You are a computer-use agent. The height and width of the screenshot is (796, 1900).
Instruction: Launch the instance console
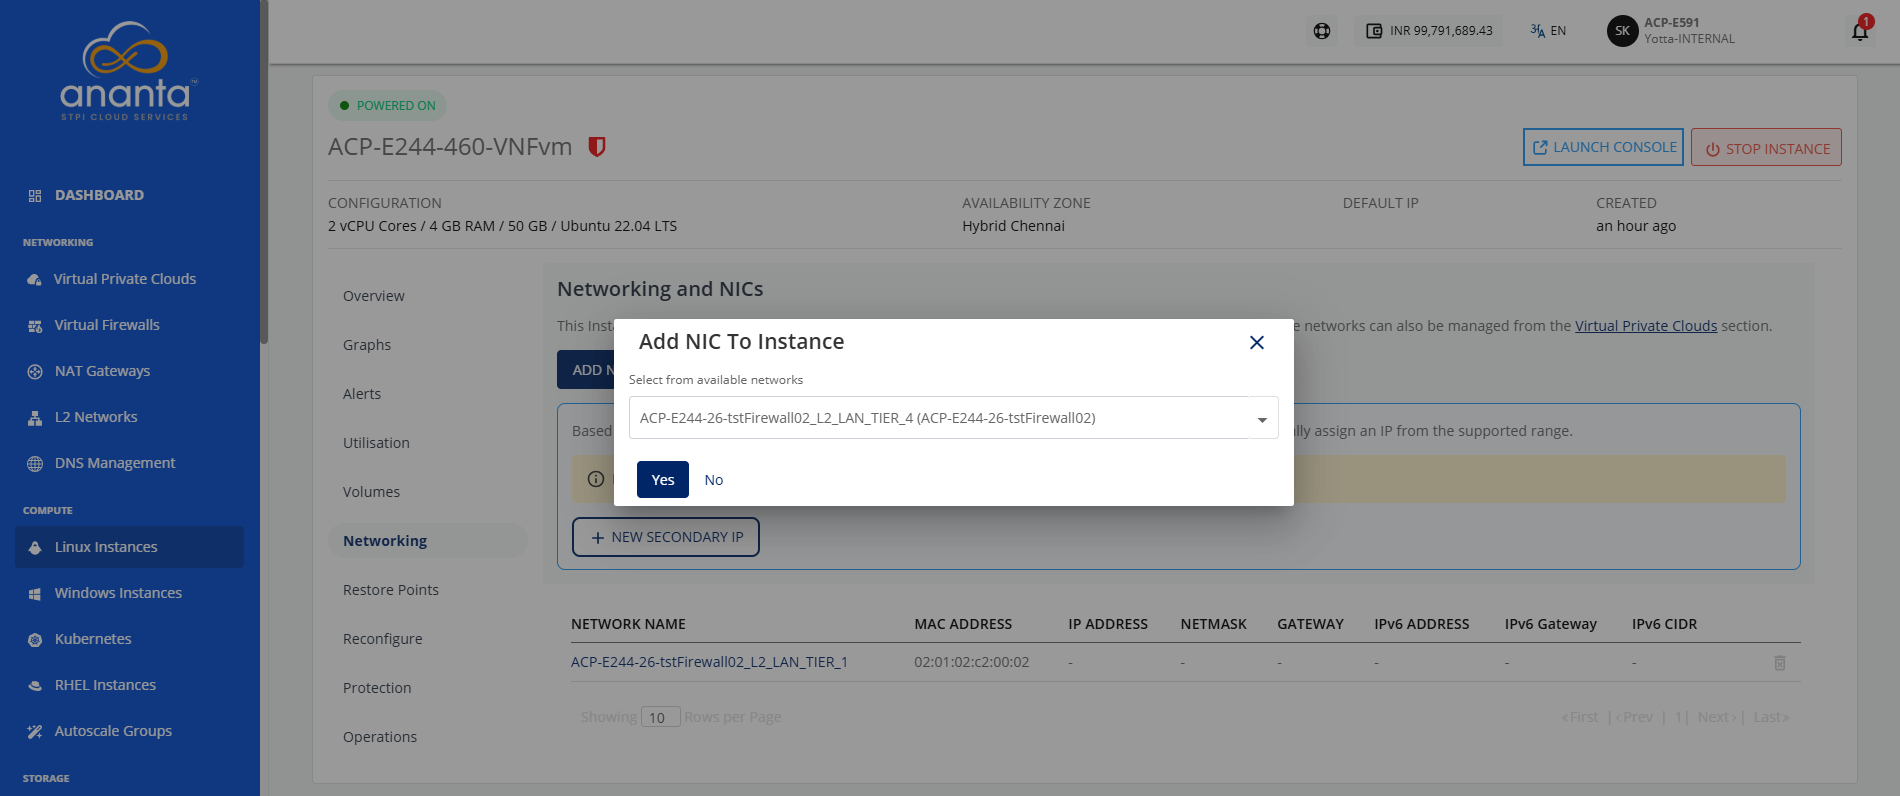tap(1603, 147)
